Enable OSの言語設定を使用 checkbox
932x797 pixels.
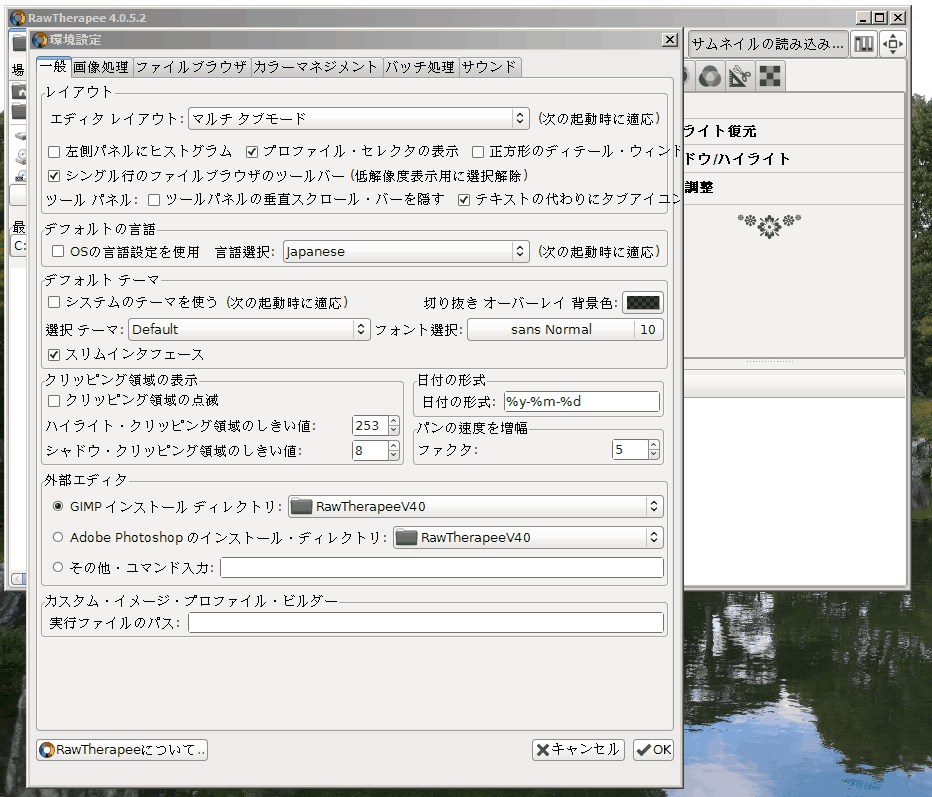click(x=58, y=251)
